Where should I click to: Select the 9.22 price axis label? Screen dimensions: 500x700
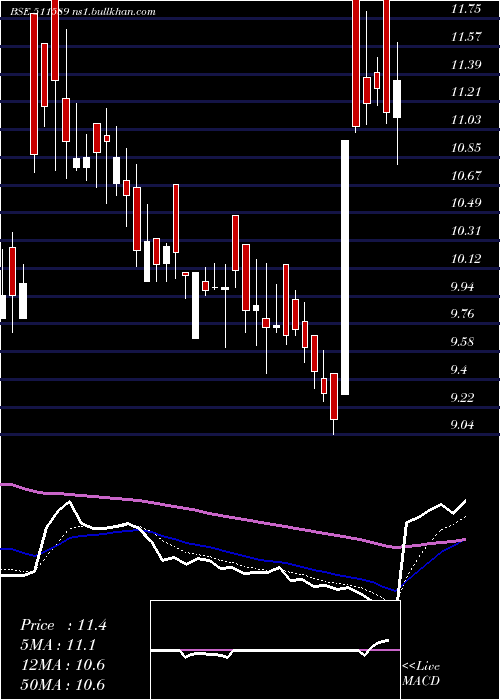point(462,397)
